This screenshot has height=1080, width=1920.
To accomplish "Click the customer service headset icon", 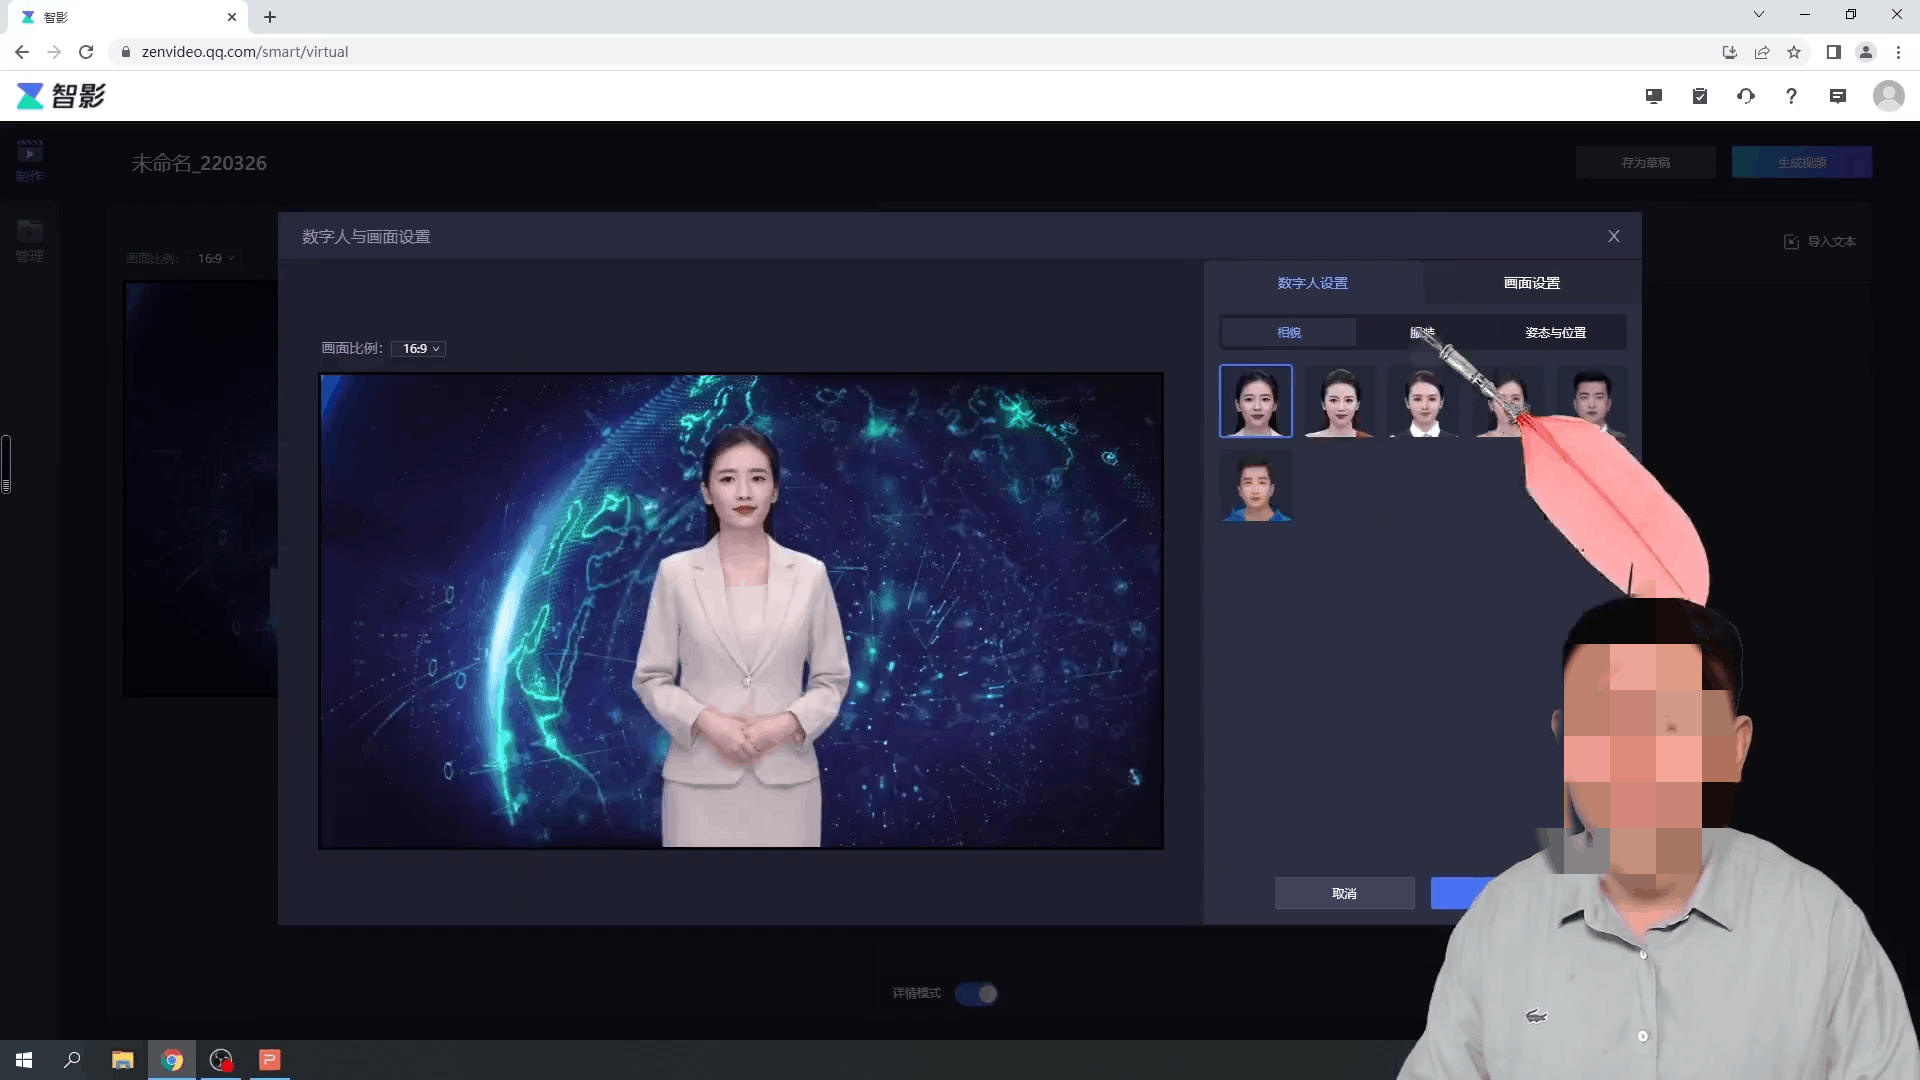I will (1746, 96).
